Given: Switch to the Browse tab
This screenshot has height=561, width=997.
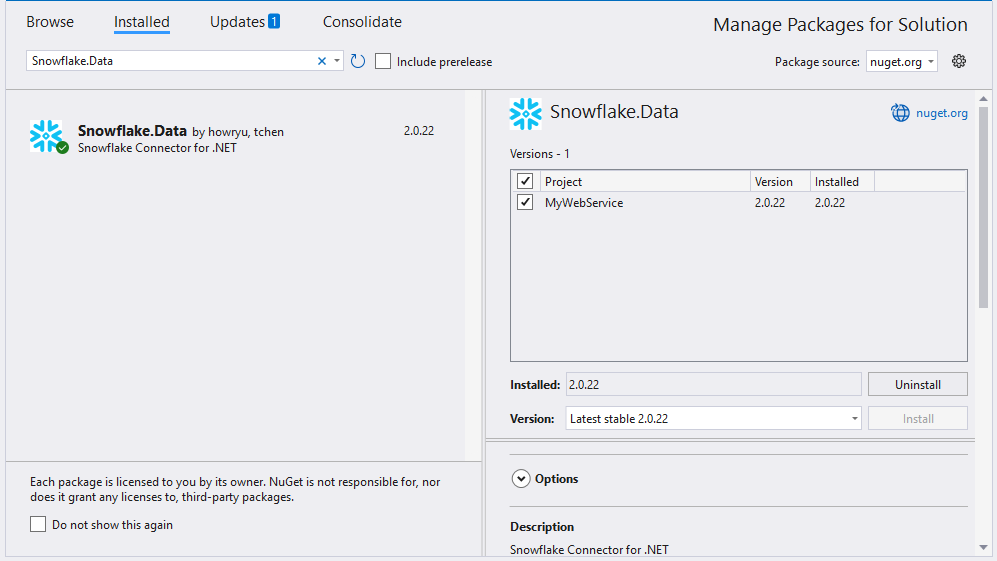Looking at the screenshot, I should tap(50, 22).
